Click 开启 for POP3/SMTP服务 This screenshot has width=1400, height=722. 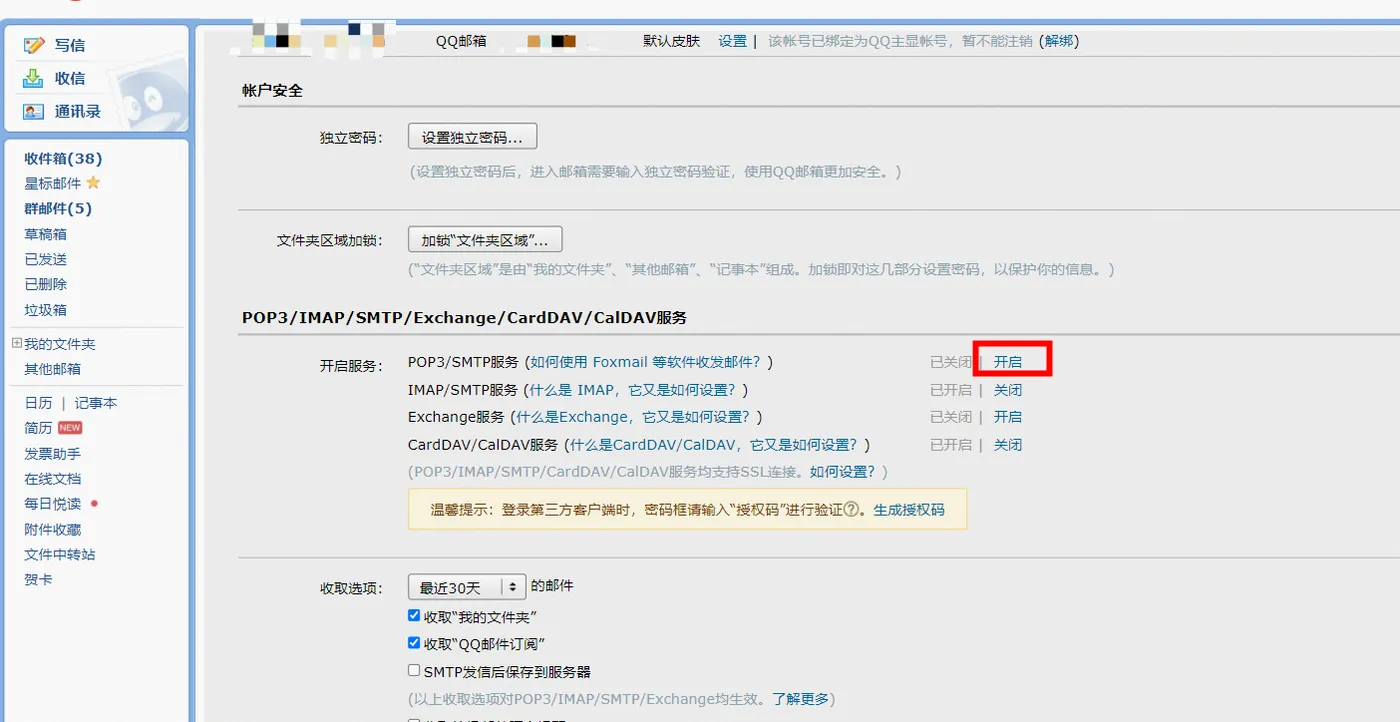pyautogui.click(x=1007, y=362)
